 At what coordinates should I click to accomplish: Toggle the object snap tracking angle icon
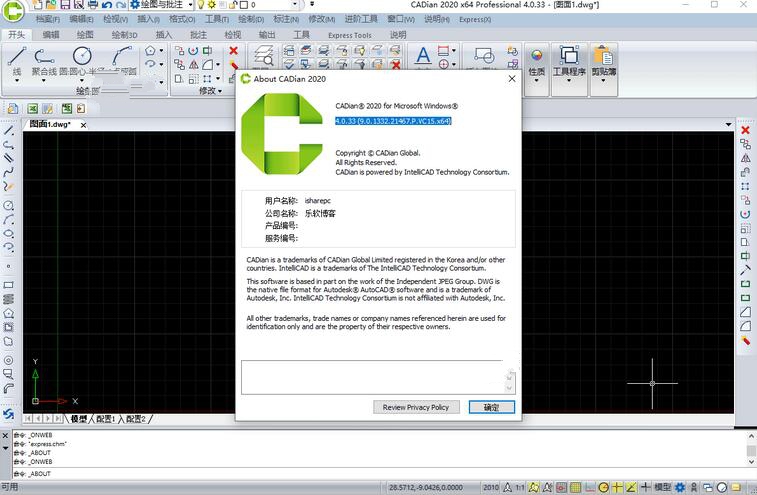point(631,487)
